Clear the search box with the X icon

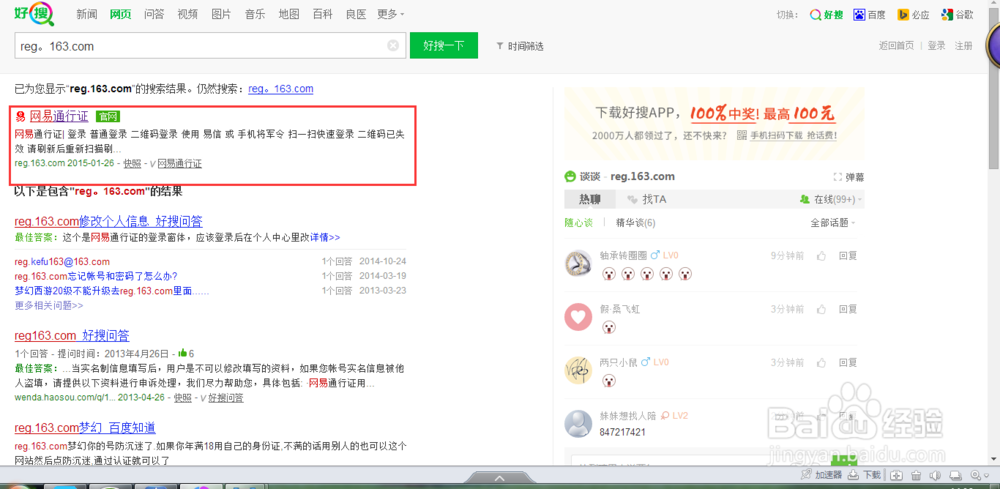point(393,46)
